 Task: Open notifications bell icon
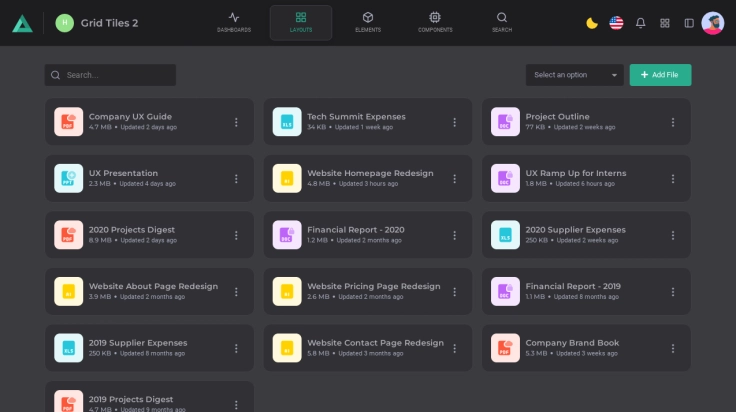point(640,23)
